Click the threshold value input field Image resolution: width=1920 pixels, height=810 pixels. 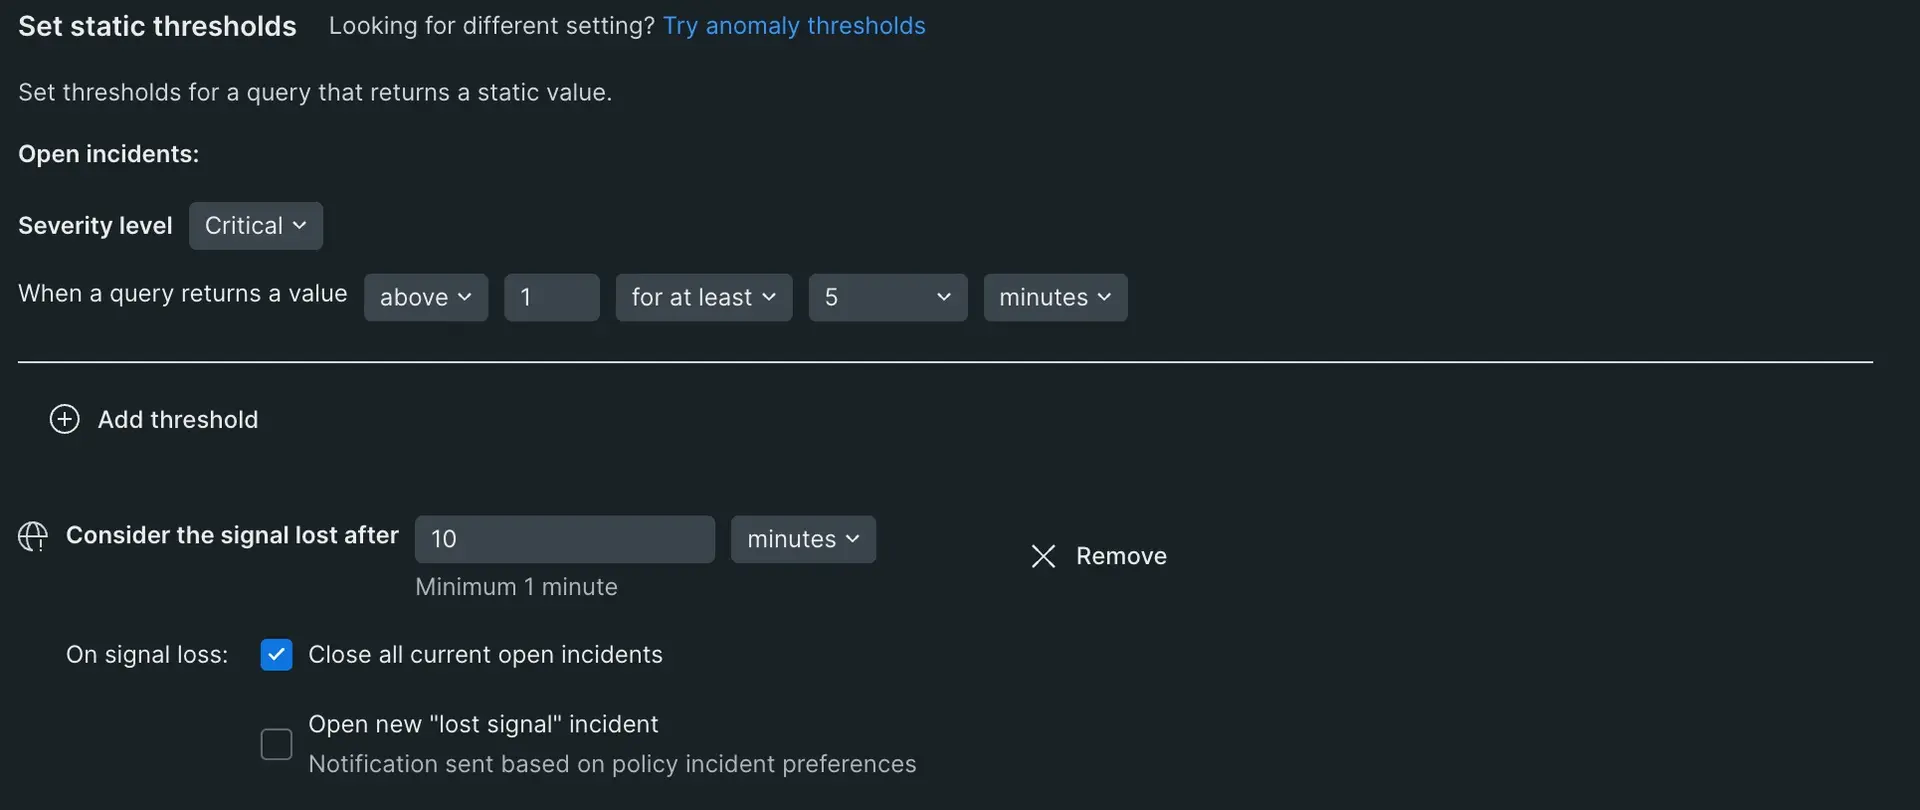point(551,298)
